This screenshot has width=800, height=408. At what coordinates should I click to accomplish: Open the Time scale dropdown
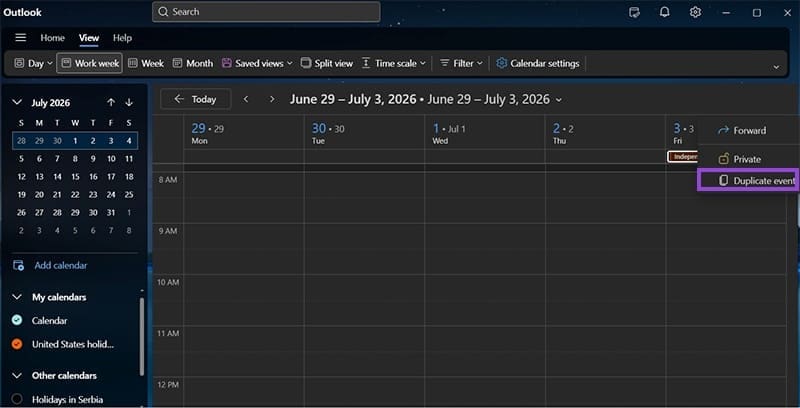393,63
